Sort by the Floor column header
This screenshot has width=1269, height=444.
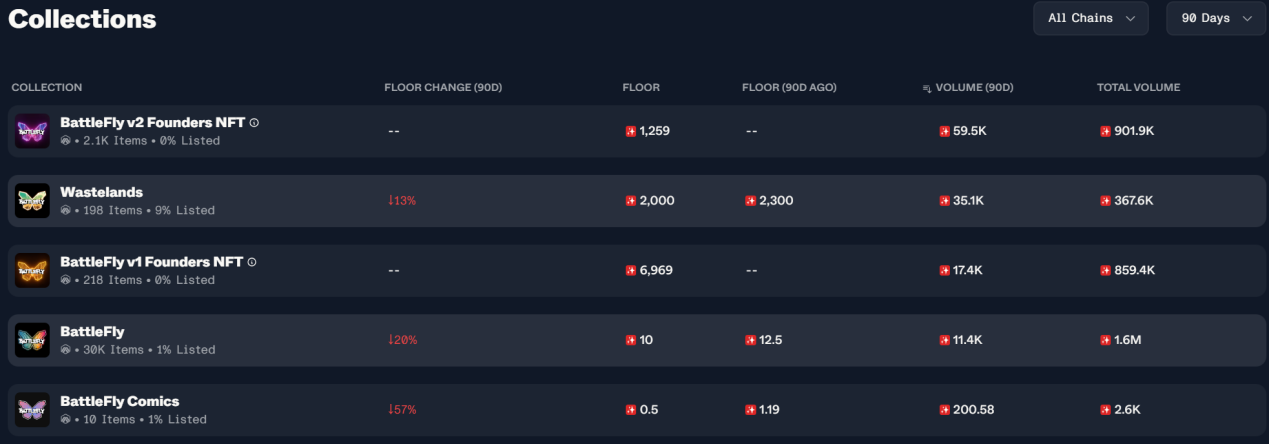point(641,88)
